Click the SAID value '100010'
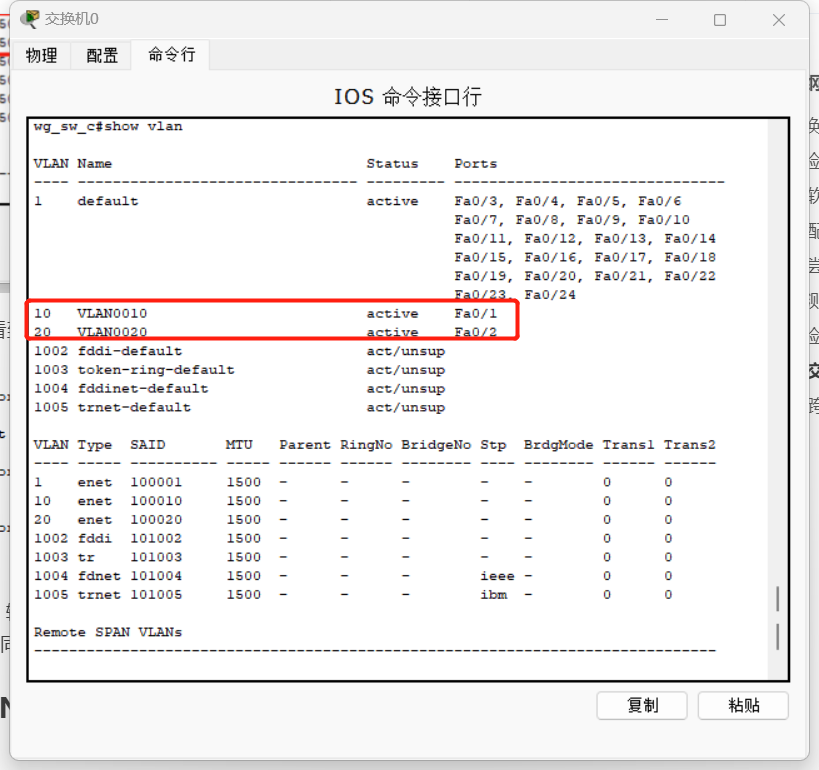 156,501
